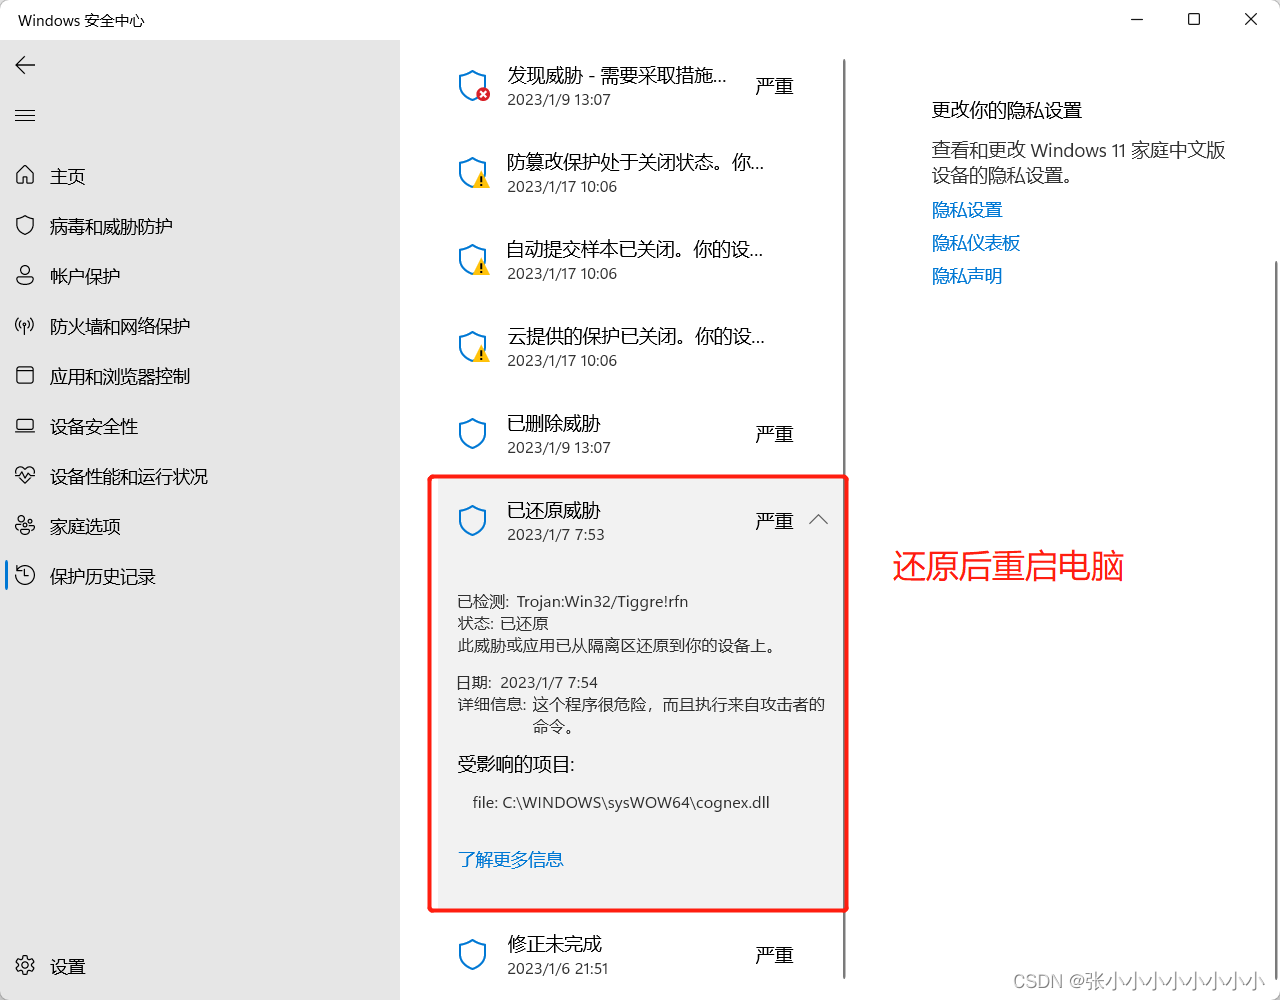Open the 隐私设置 link
The height and width of the screenshot is (1000, 1280).
[967, 210]
